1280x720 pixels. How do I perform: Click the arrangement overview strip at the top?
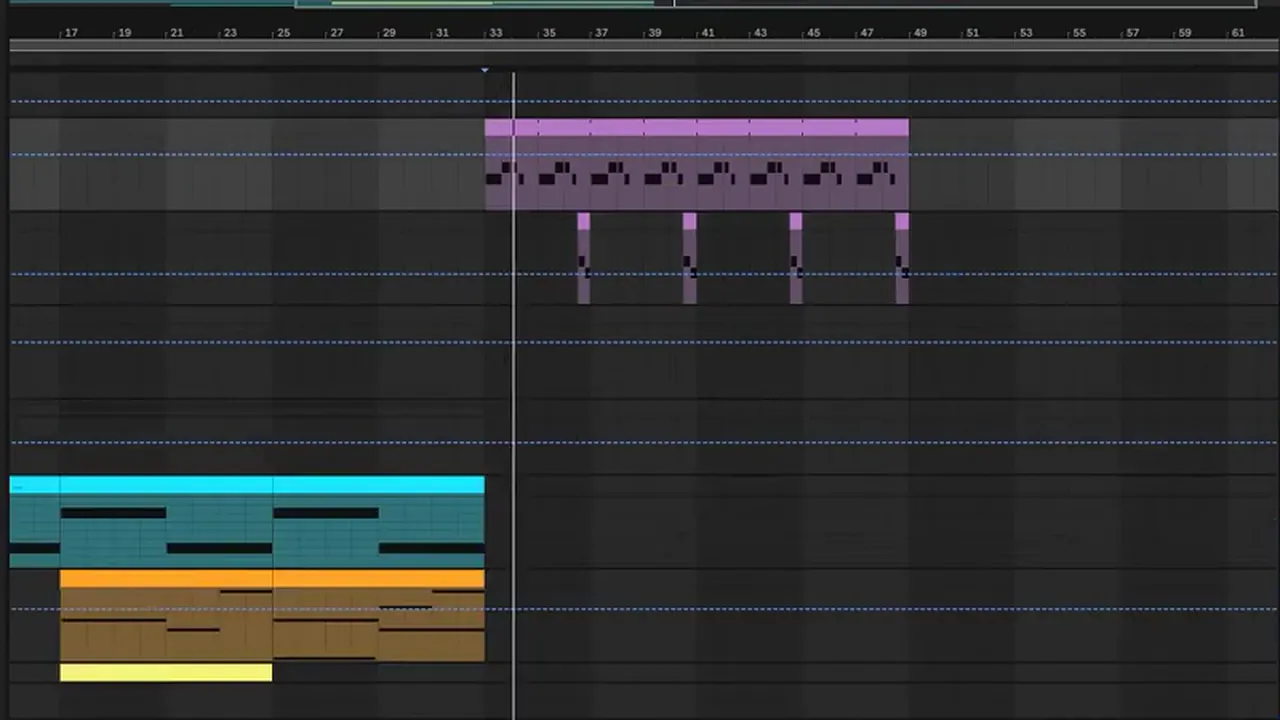click(640, 4)
